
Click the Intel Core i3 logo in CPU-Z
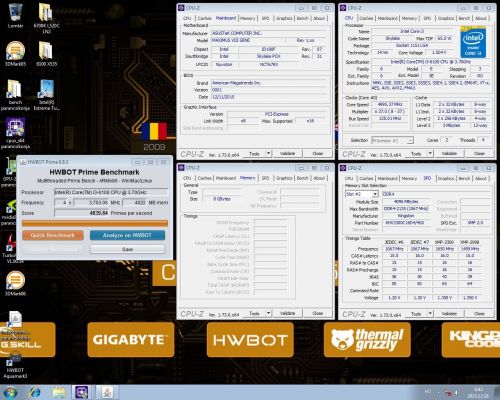click(x=473, y=43)
